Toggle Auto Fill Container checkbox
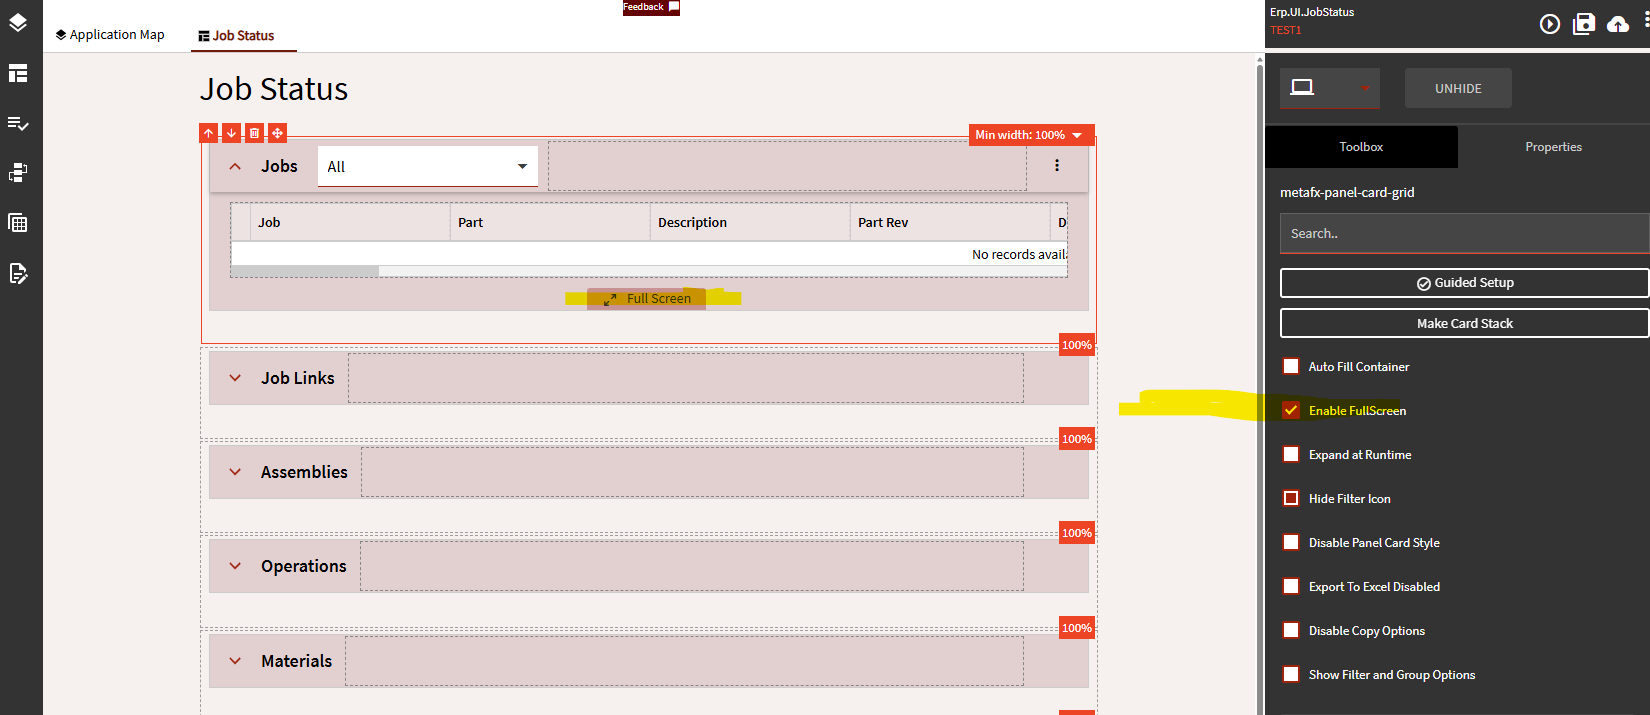This screenshot has height=715, width=1650. (1291, 366)
